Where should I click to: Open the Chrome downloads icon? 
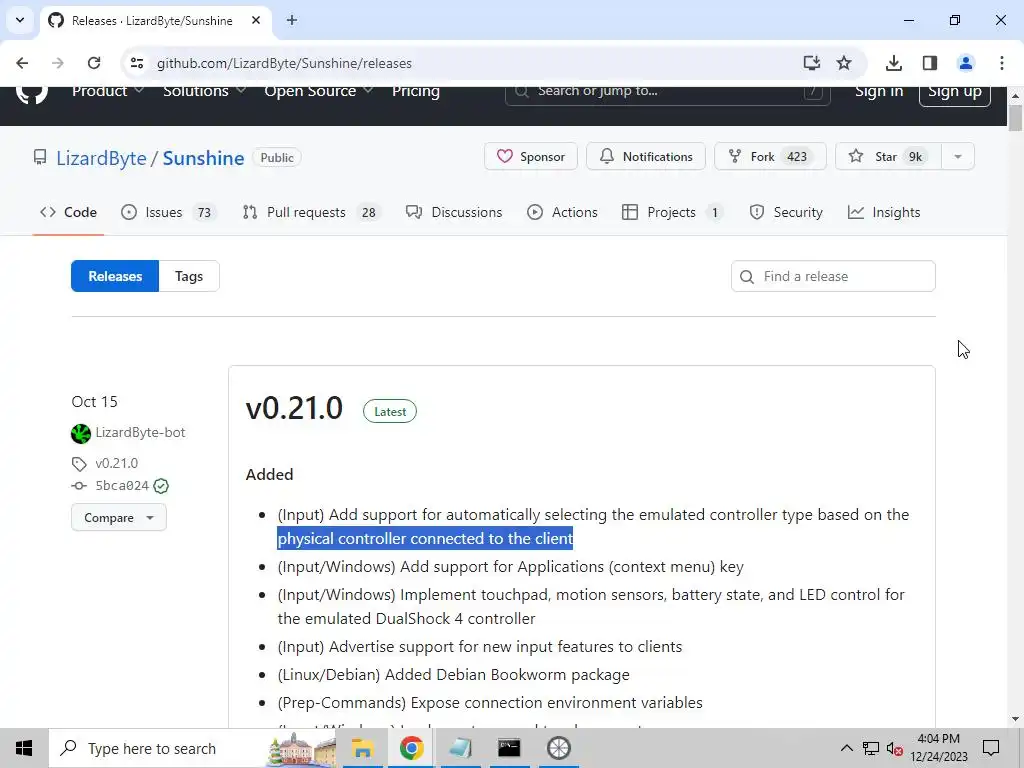[894, 63]
